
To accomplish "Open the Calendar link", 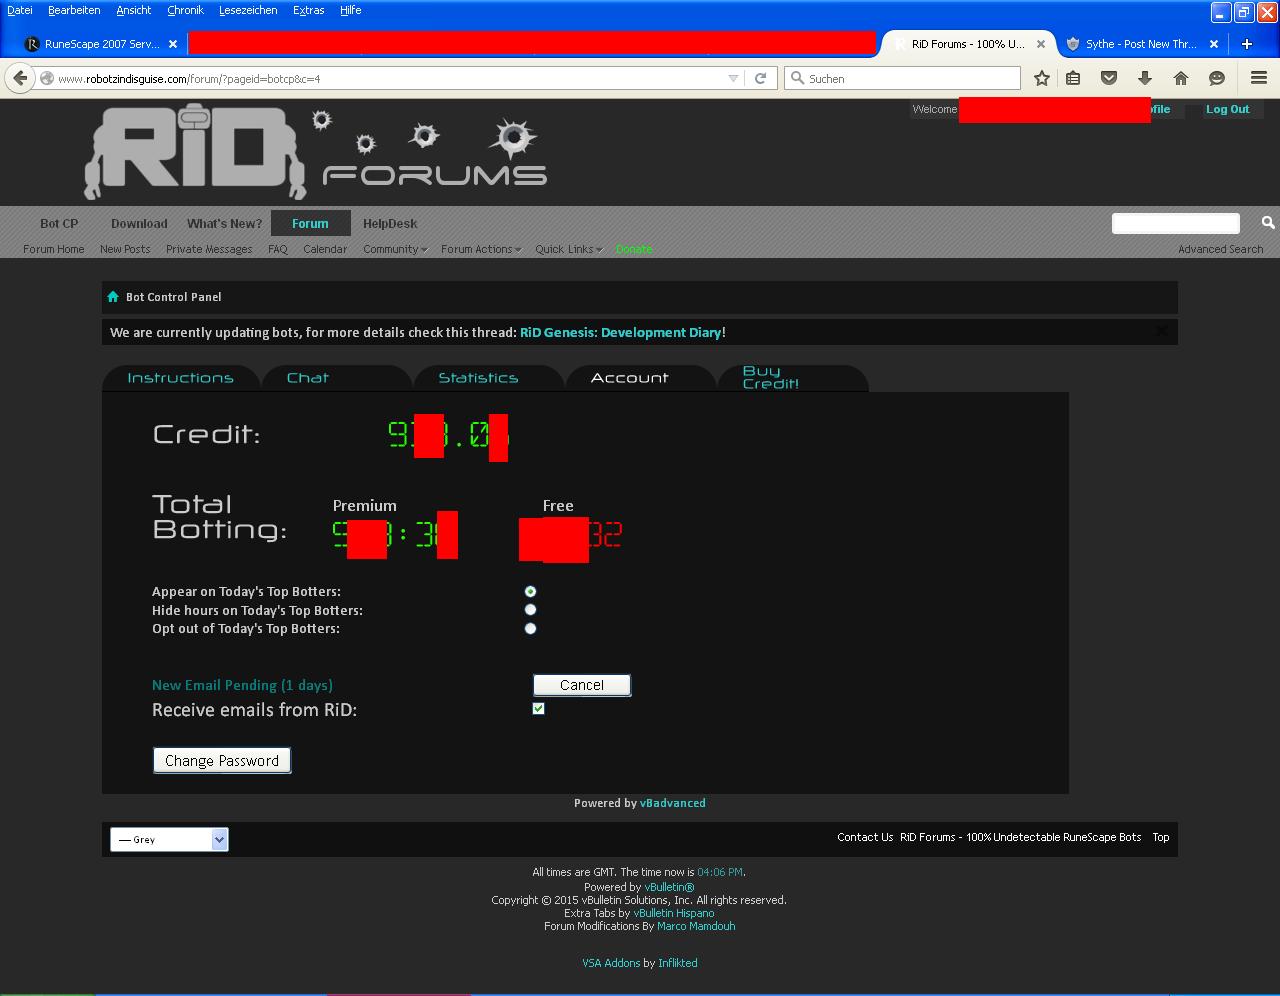I will point(325,249).
